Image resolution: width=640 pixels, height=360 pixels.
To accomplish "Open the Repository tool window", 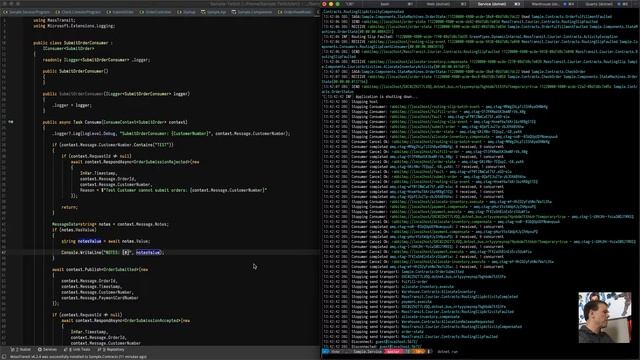I will coord(111,349).
